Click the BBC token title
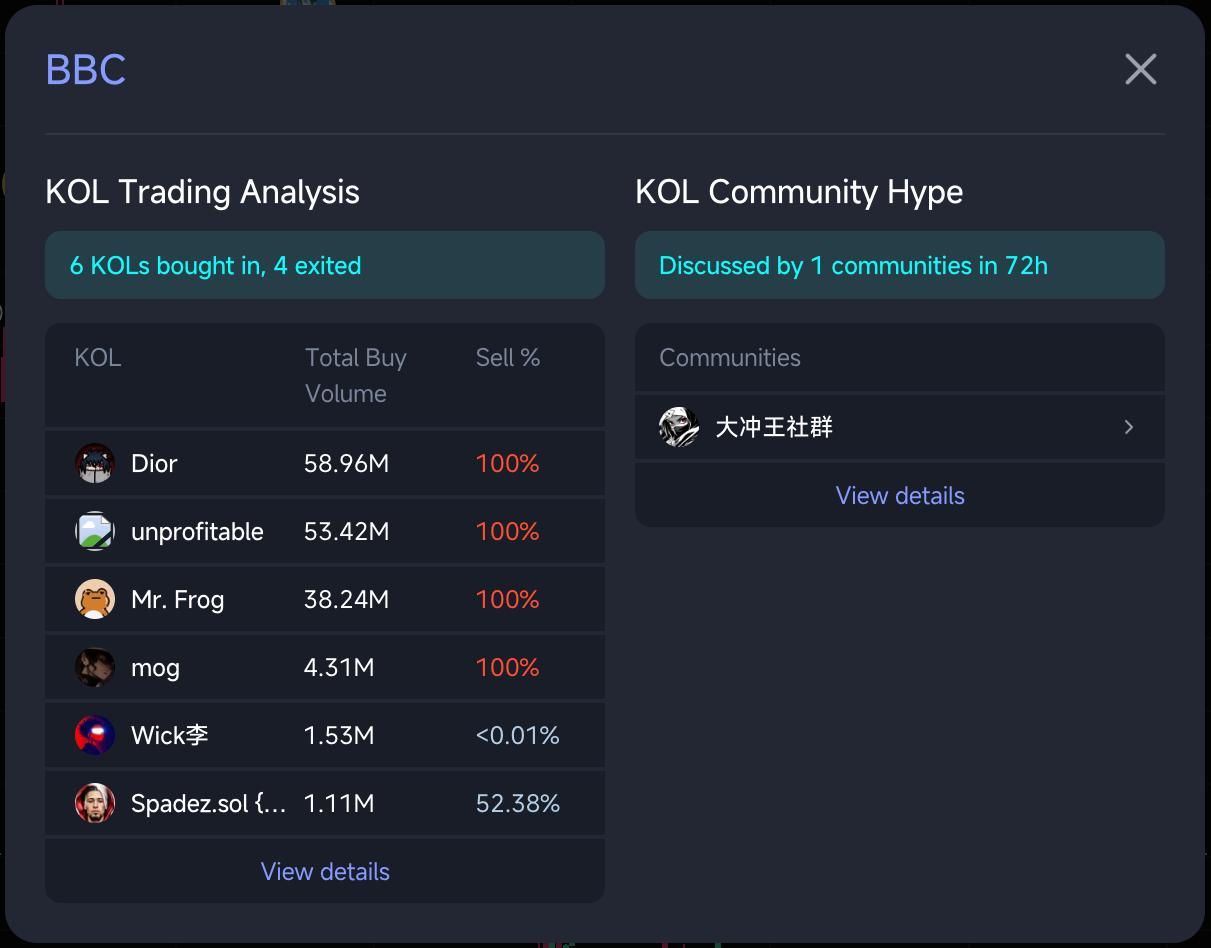The image size is (1211, 948). pos(86,70)
